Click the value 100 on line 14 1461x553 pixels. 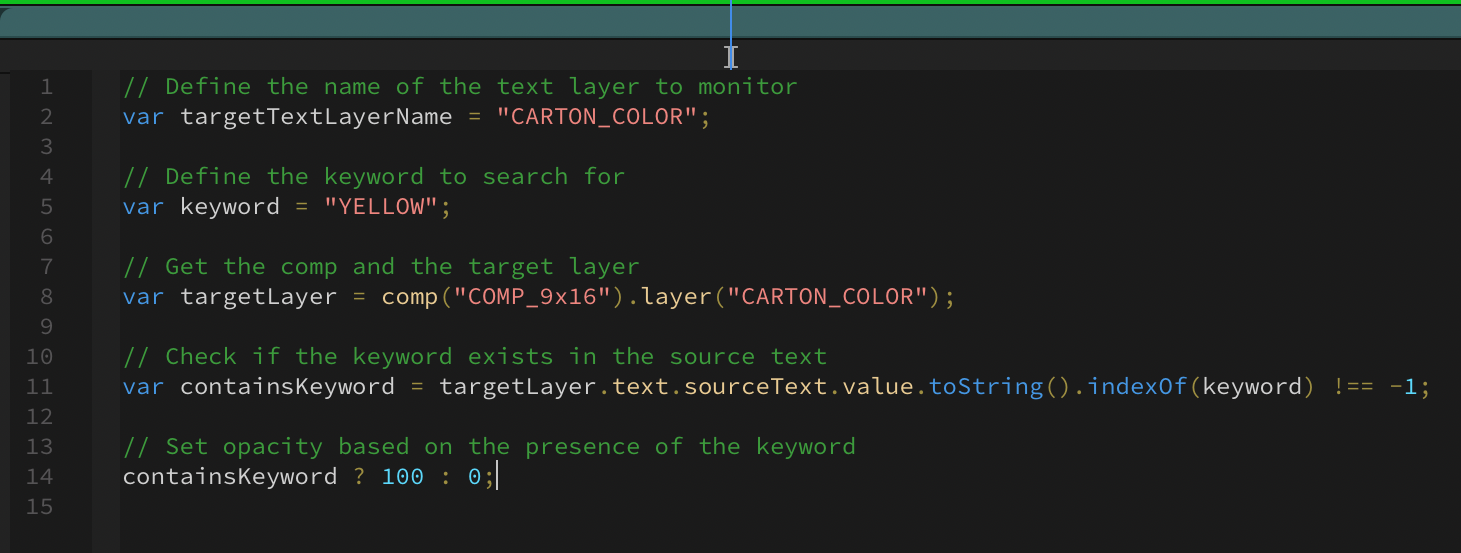[403, 476]
